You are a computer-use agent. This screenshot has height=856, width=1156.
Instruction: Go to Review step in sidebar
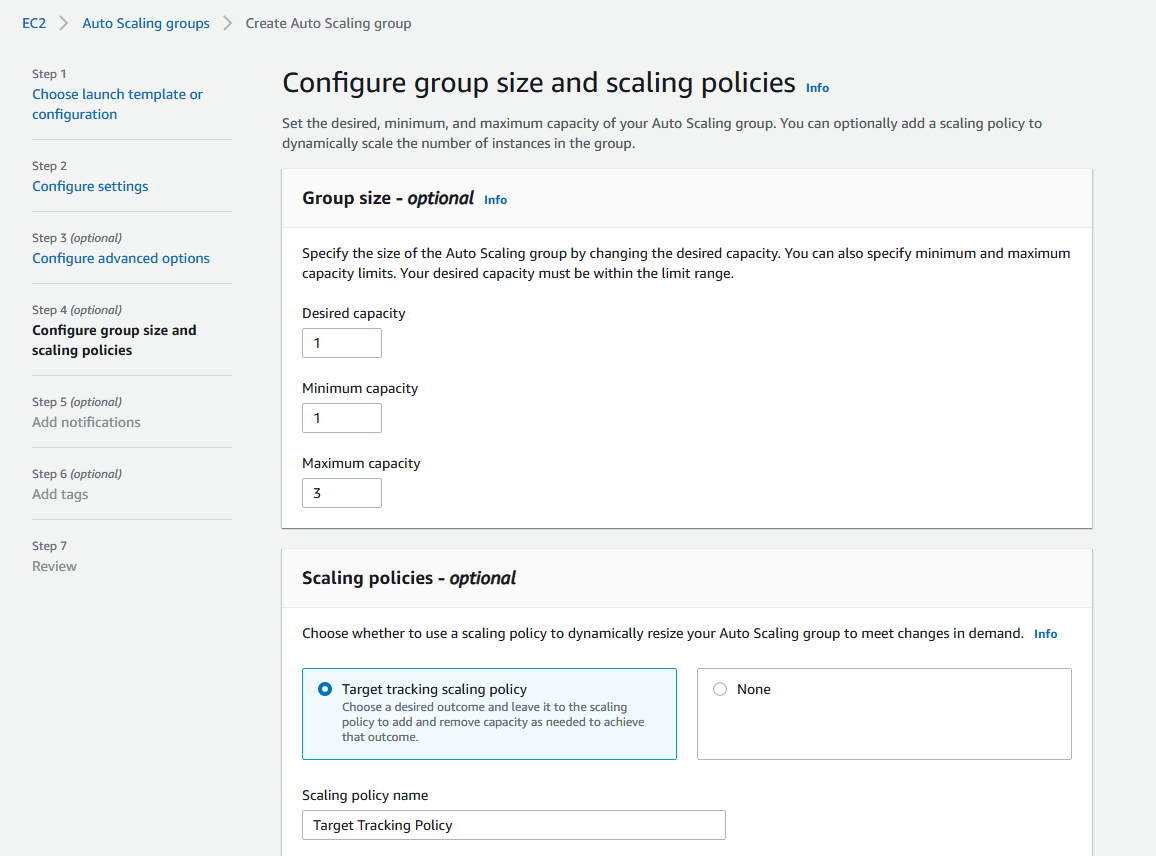click(54, 566)
